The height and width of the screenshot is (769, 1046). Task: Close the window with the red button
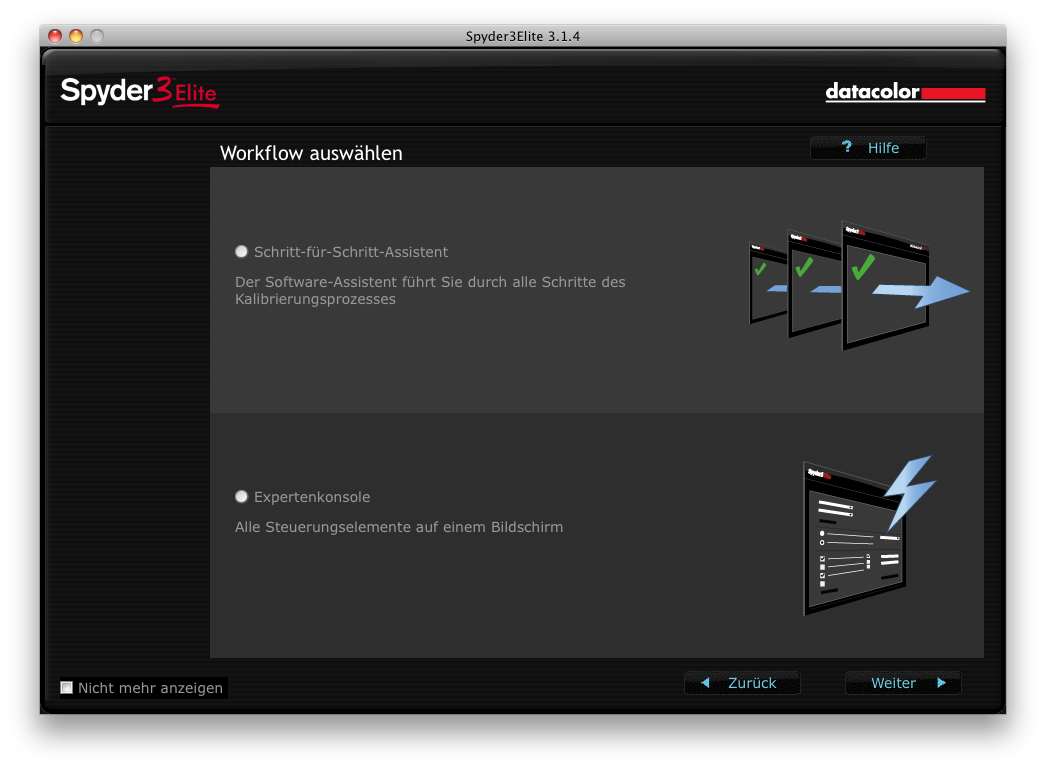(56, 36)
